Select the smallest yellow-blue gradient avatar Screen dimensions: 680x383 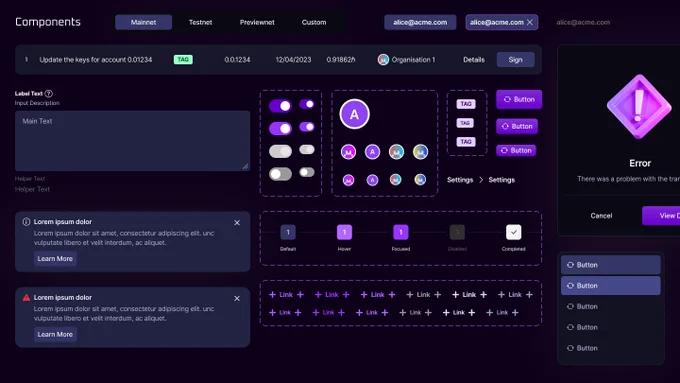420,180
